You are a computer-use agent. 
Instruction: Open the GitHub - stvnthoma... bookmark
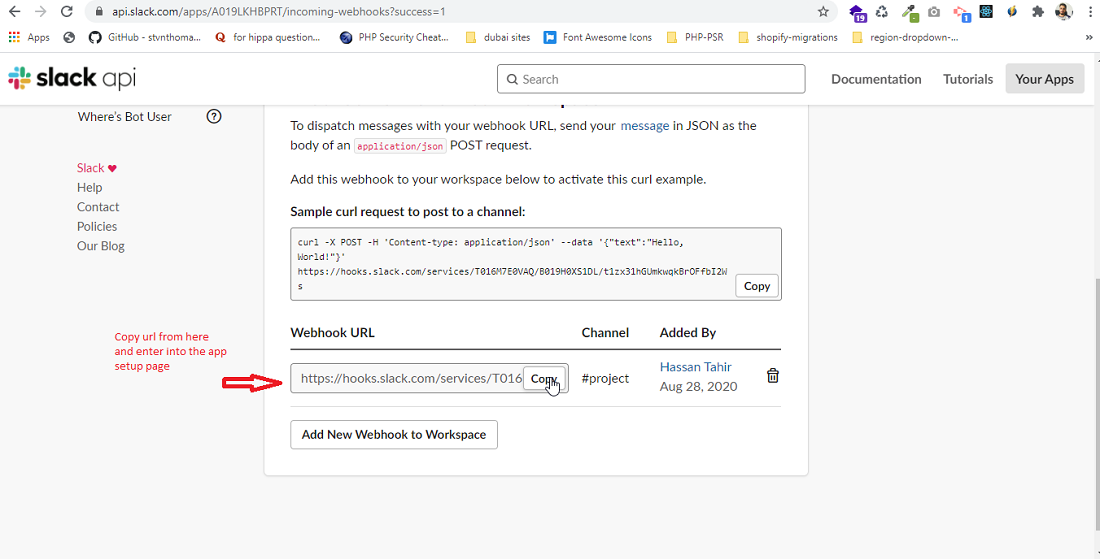pos(145,37)
